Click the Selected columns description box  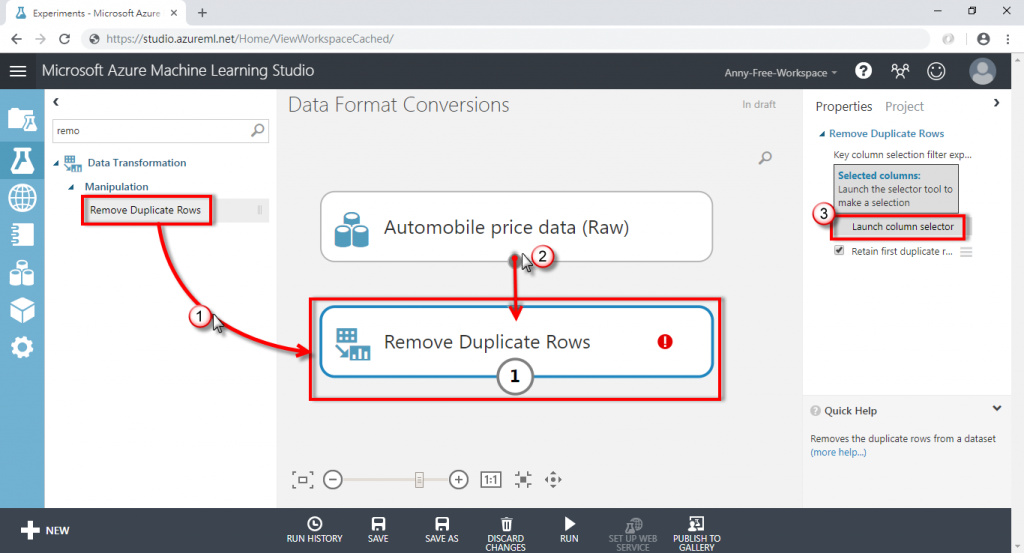pyautogui.click(x=895, y=189)
